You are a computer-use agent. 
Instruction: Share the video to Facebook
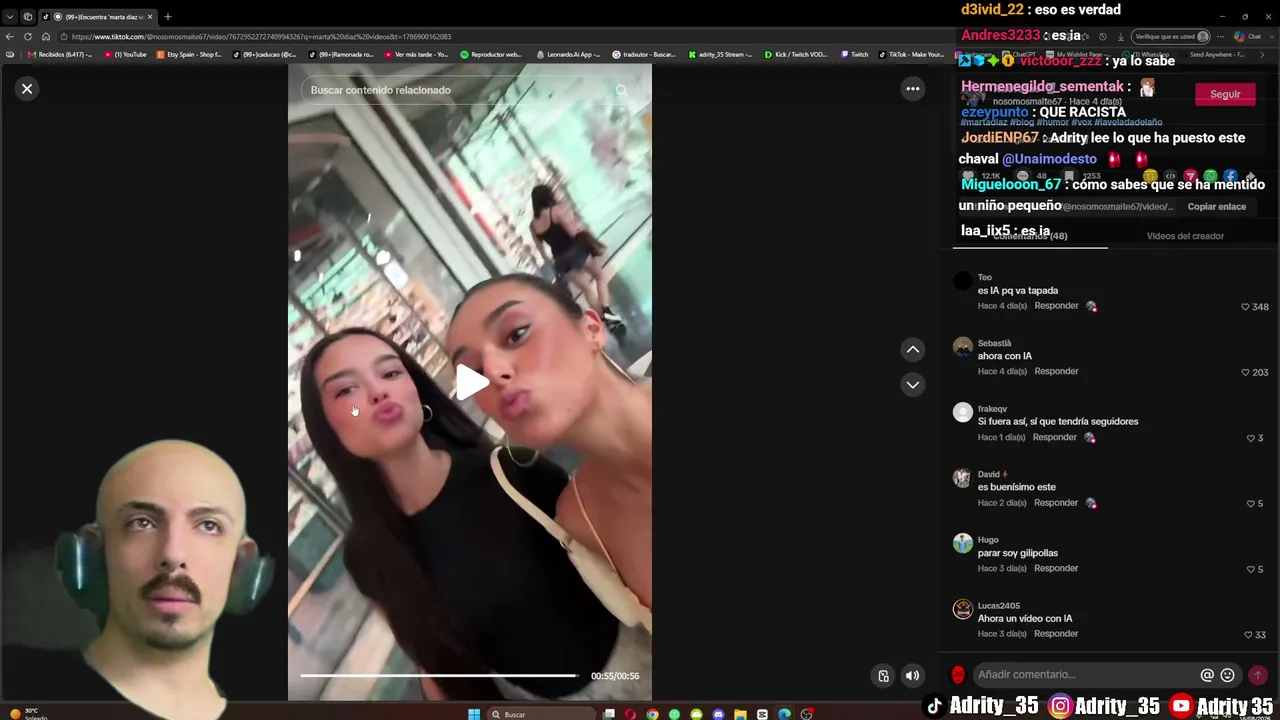[1230, 177]
